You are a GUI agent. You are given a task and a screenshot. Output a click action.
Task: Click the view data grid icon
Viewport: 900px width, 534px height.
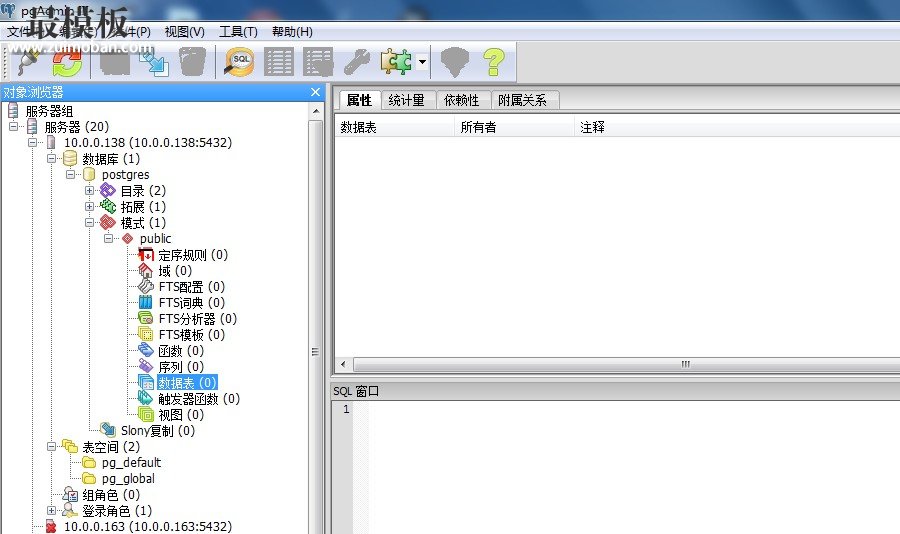(x=279, y=62)
